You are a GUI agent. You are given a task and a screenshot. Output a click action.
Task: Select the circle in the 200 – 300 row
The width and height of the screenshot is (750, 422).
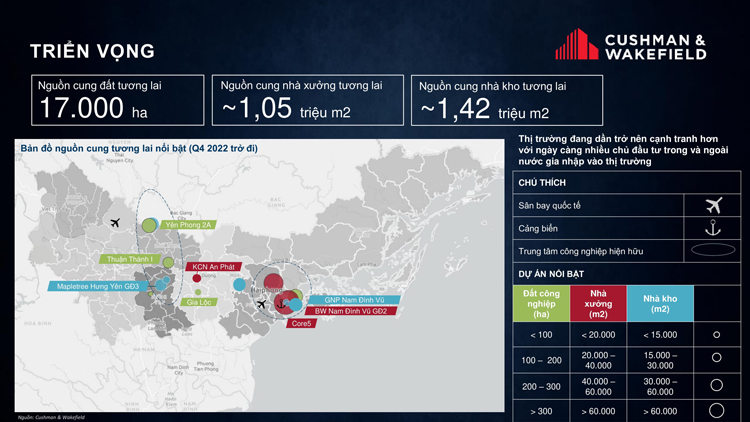tap(716, 384)
